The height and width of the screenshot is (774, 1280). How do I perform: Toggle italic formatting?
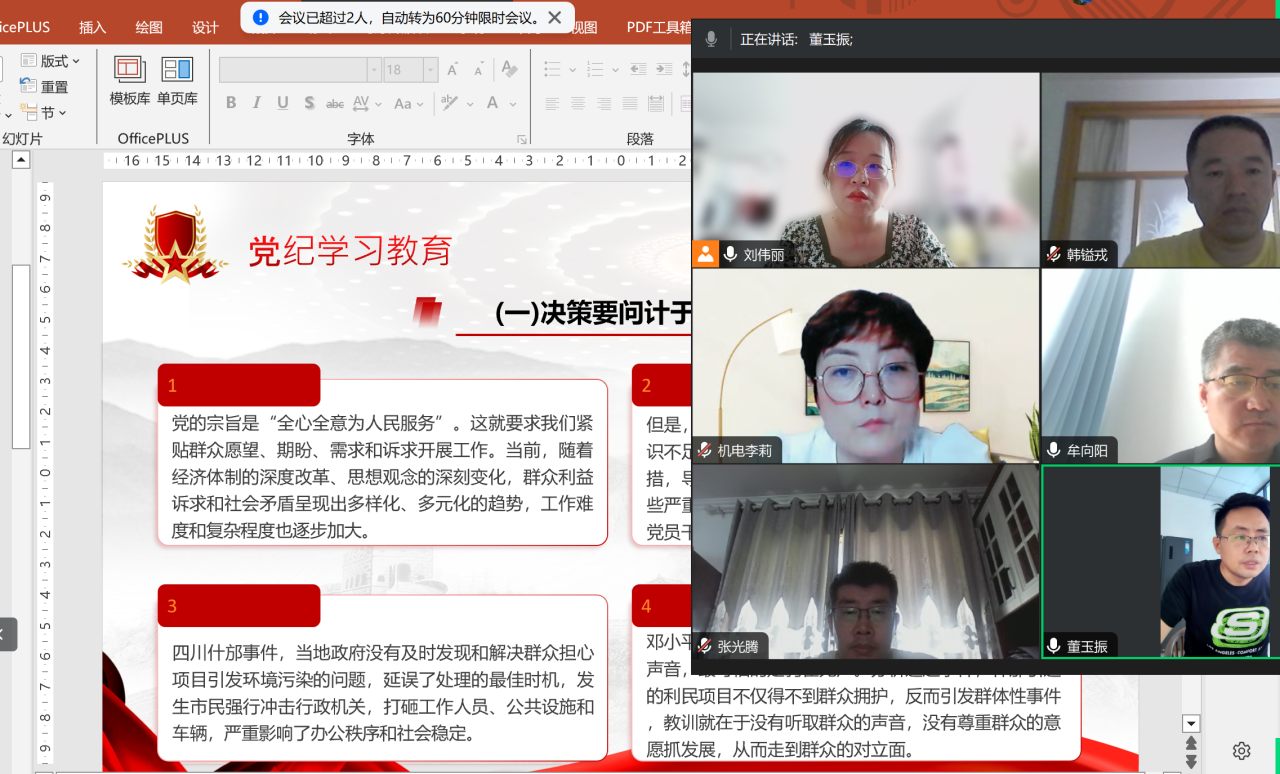click(257, 103)
